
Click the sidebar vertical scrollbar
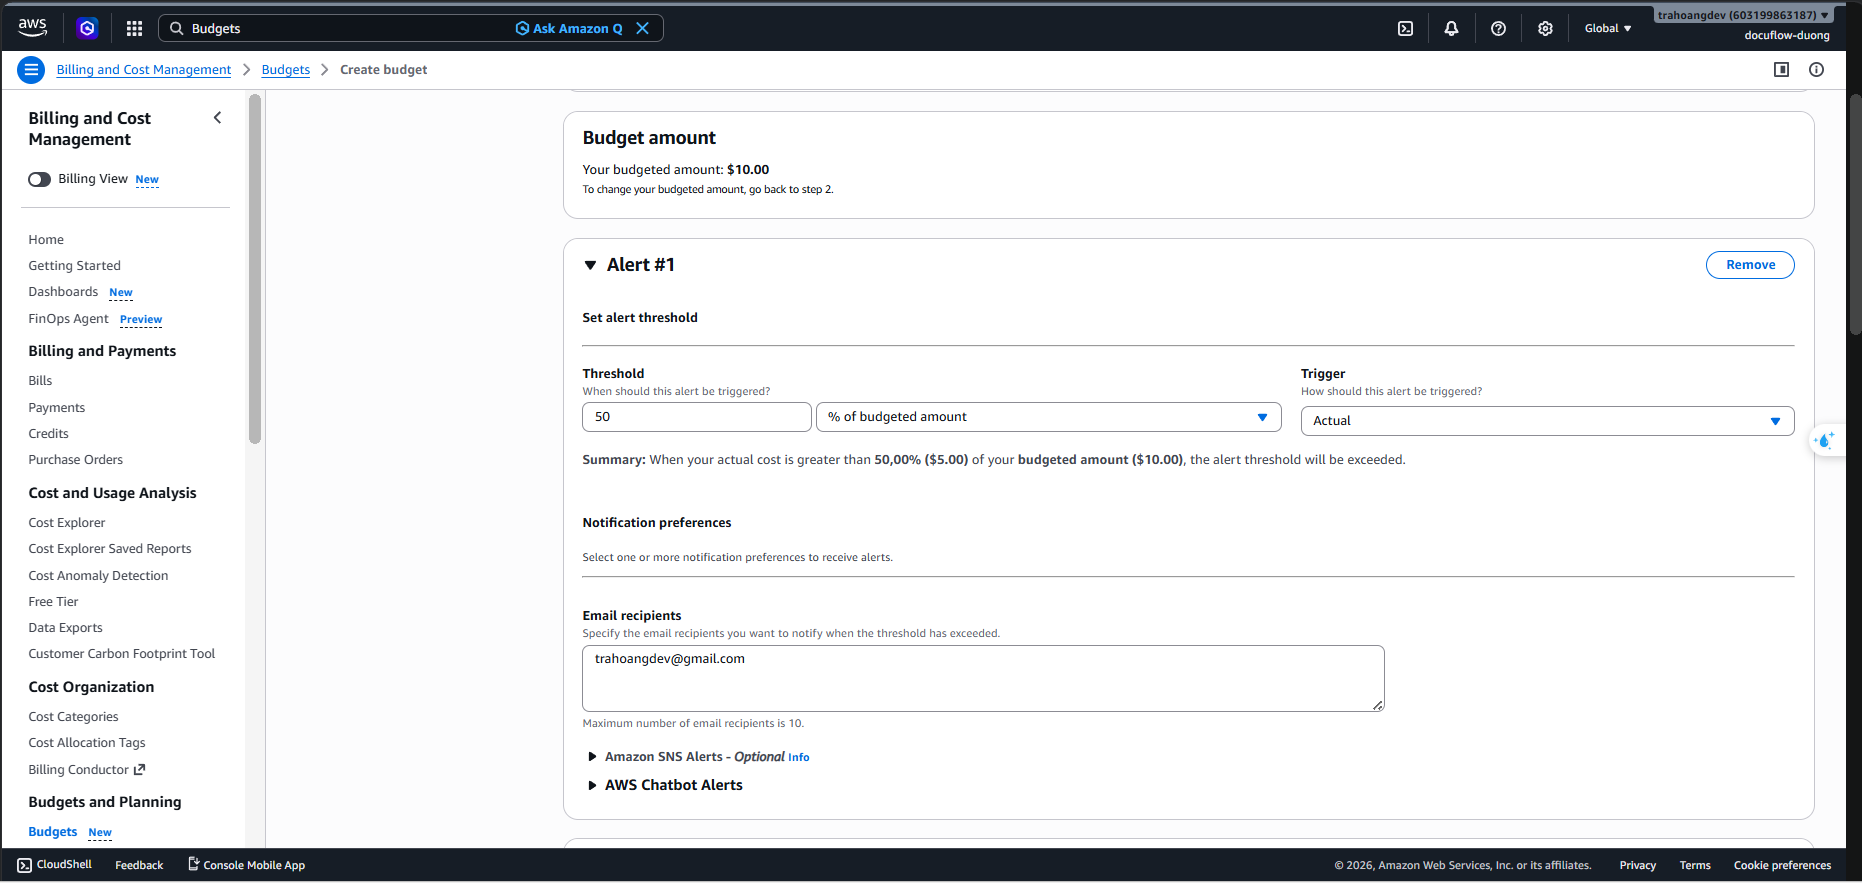coord(255,269)
